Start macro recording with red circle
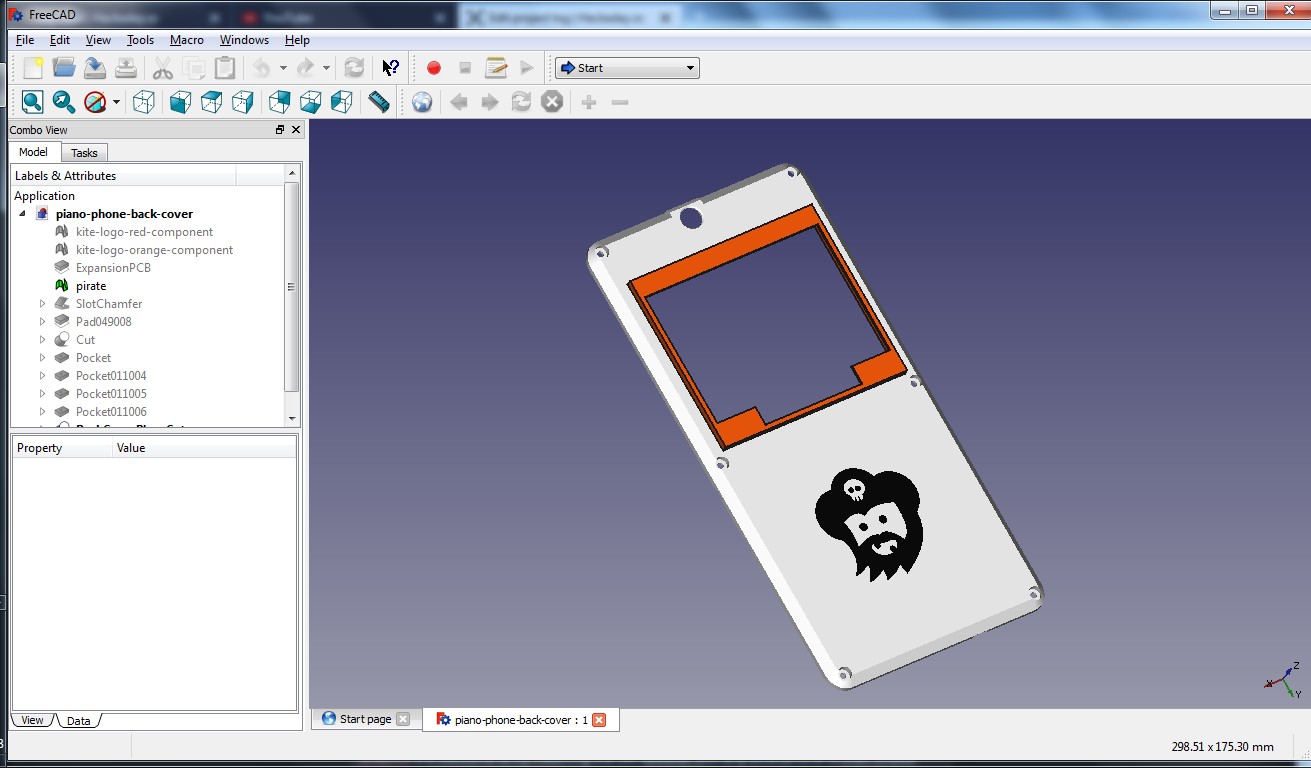The height and width of the screenshot is (768, 1311). pos(434,68)
